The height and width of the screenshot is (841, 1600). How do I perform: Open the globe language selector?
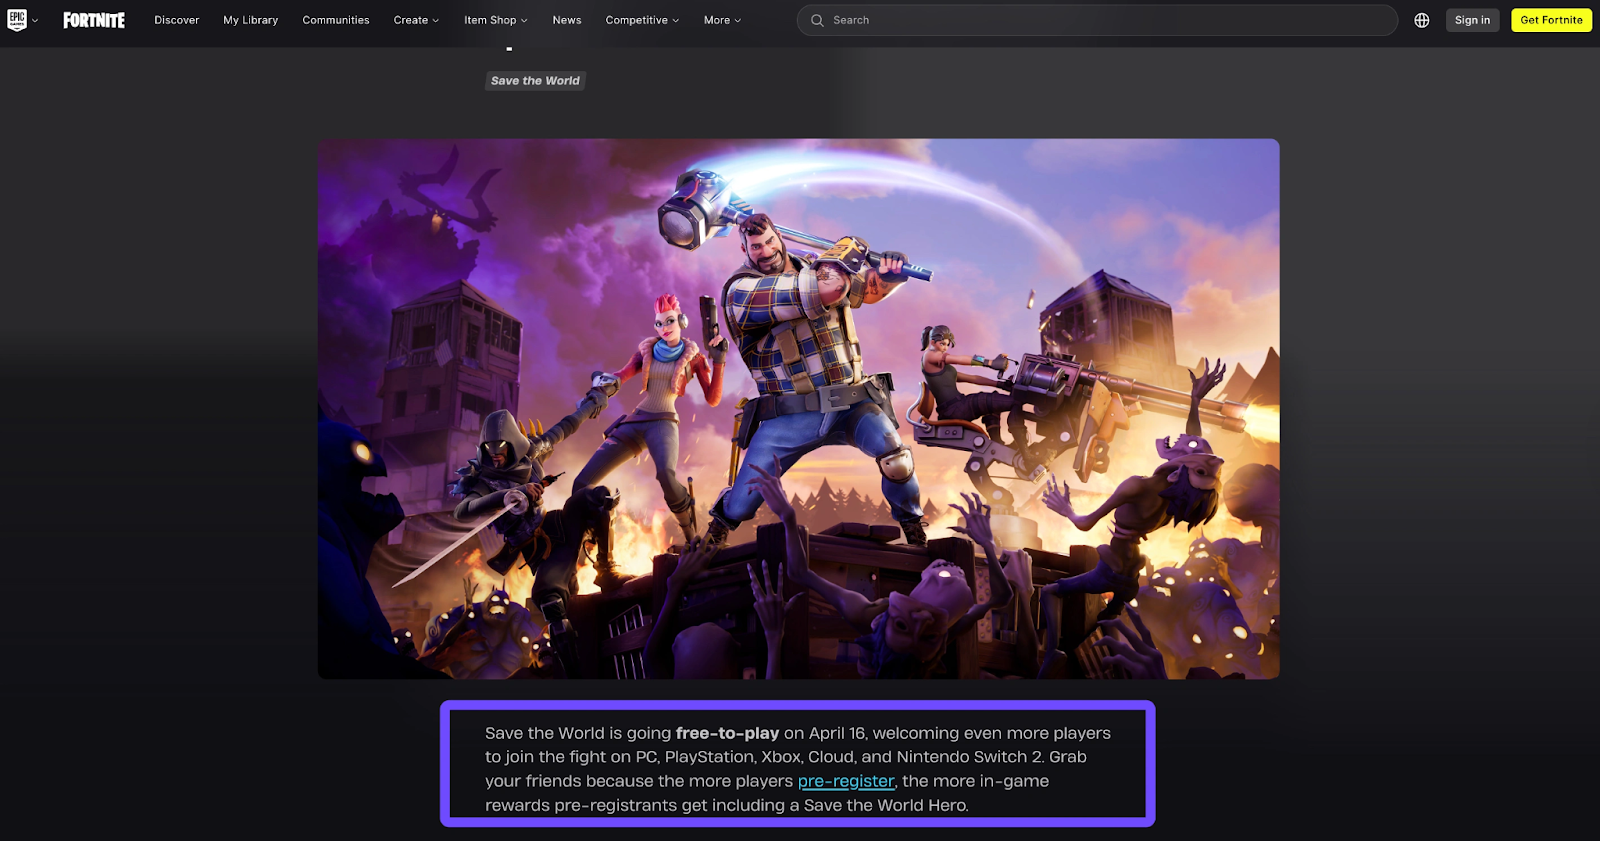tap(1421, 20)
